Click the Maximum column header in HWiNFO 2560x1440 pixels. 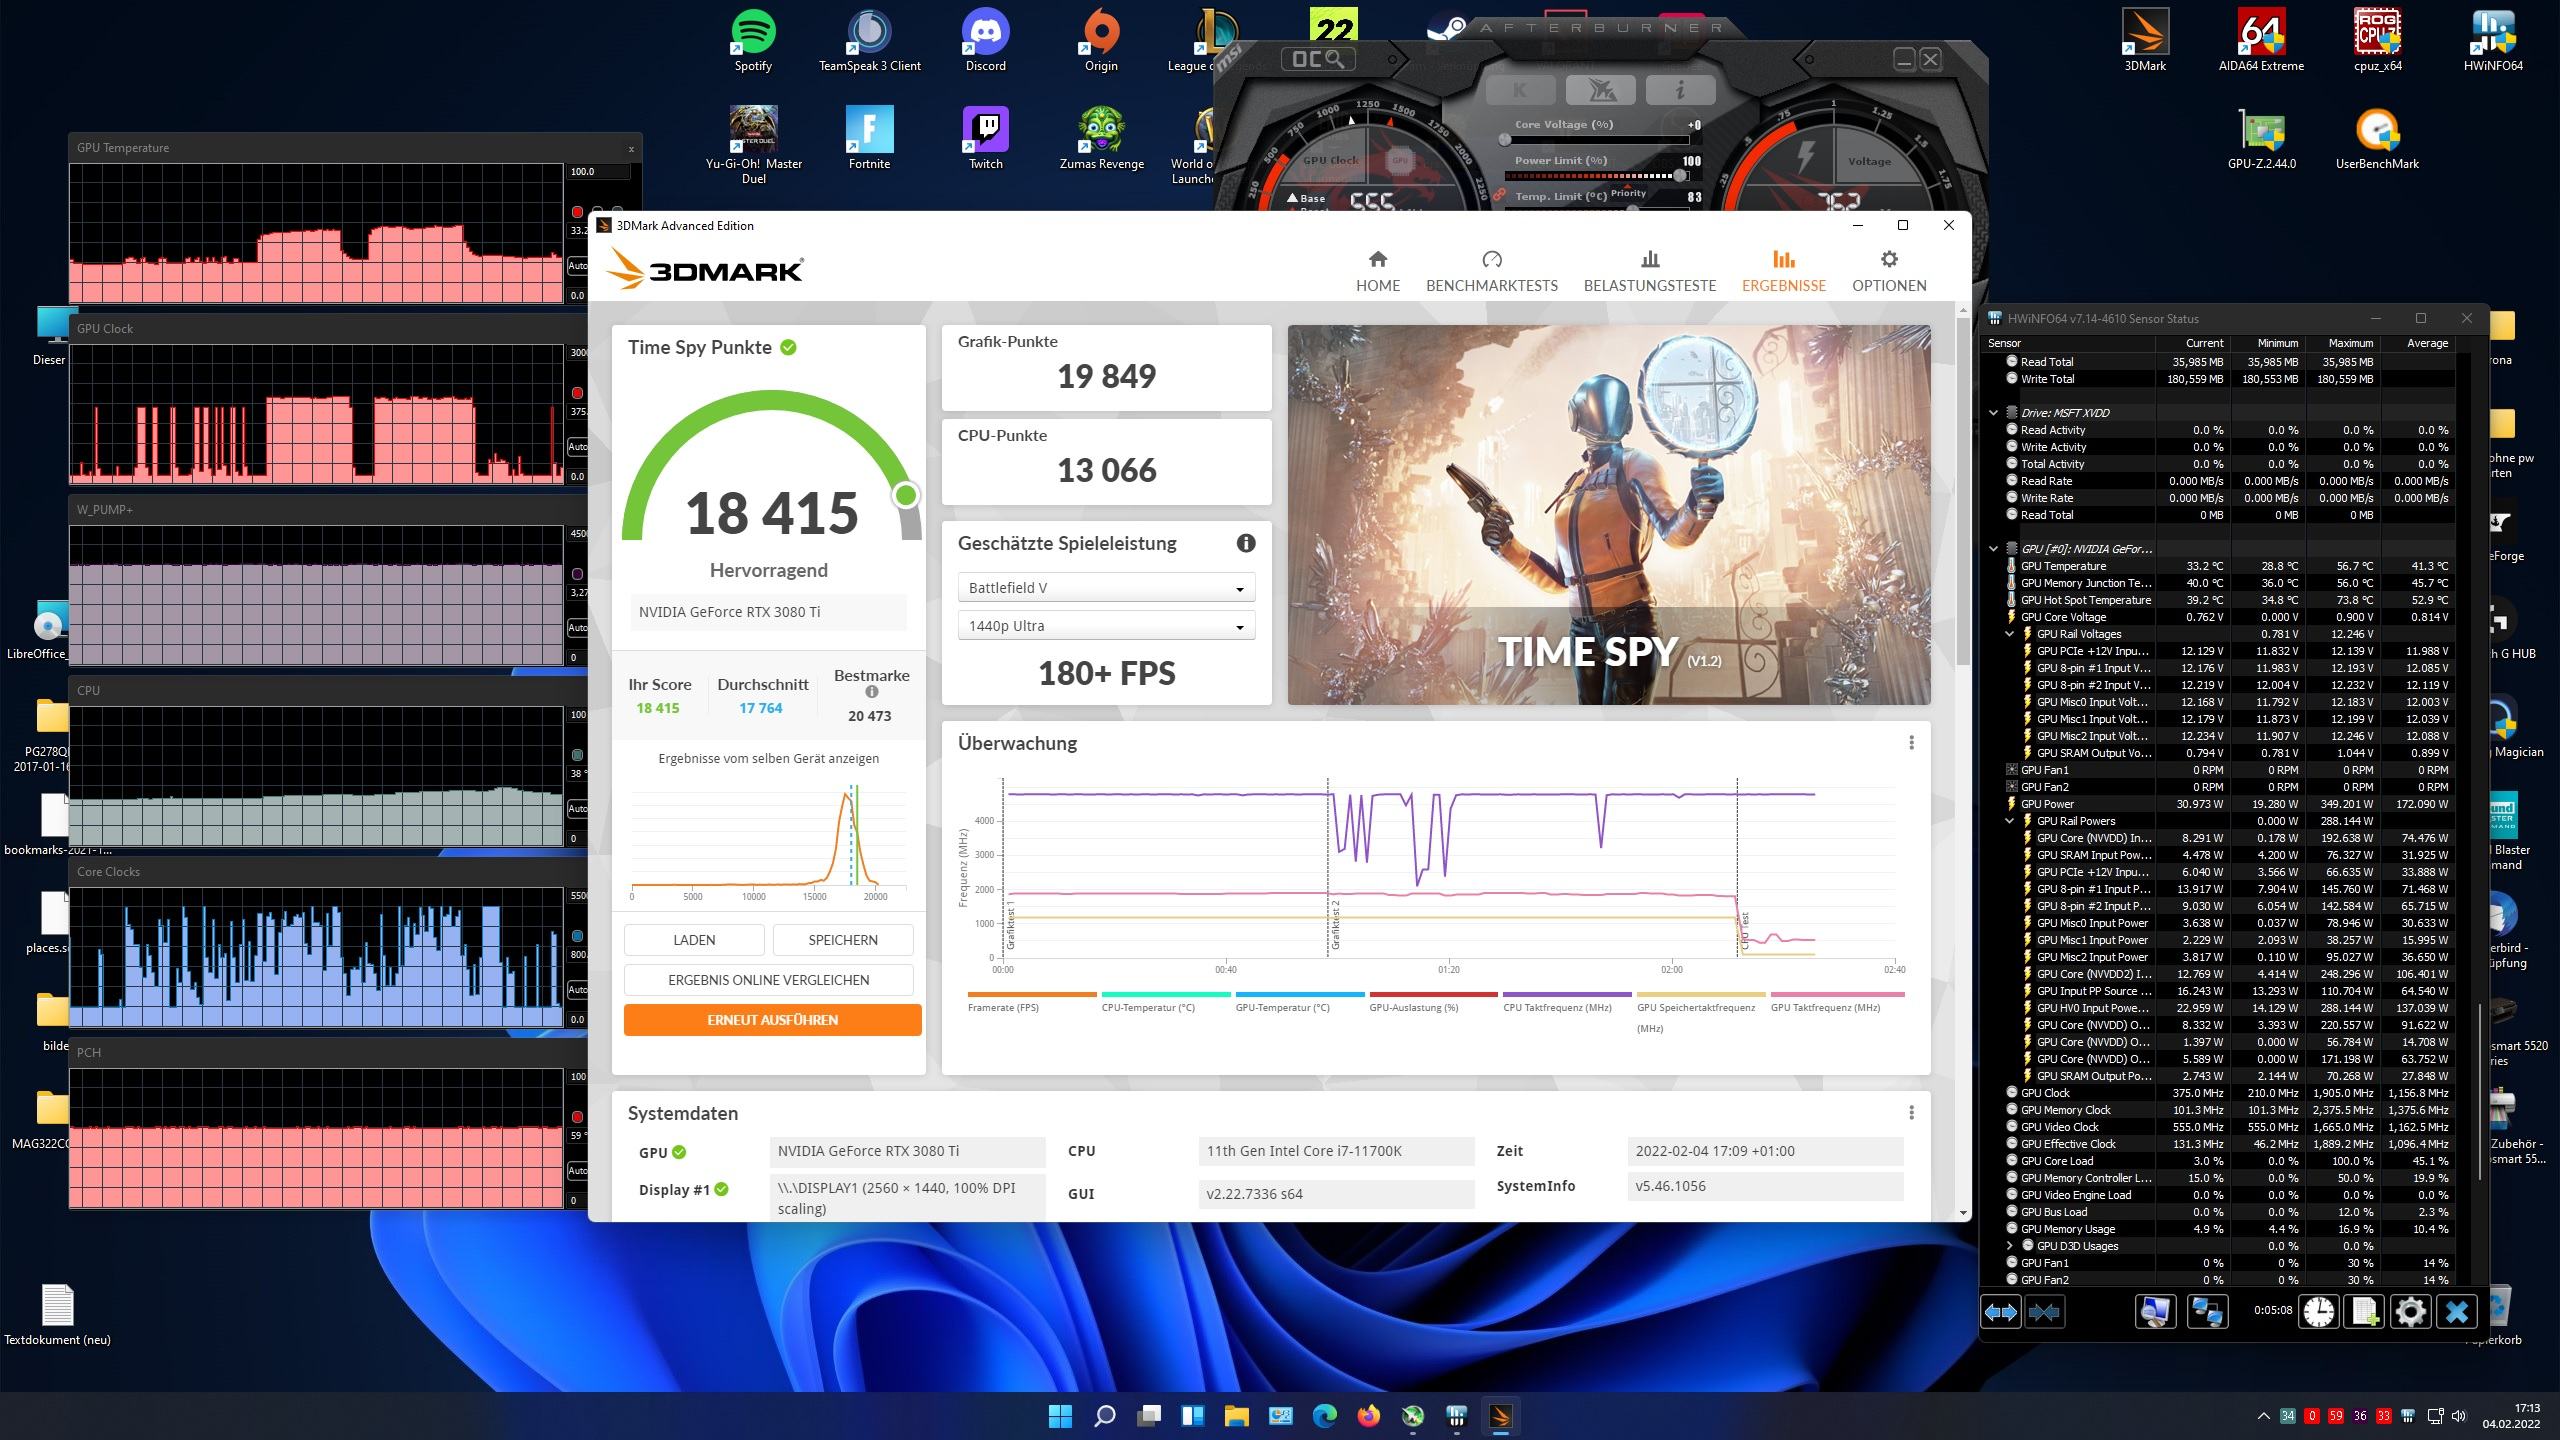click(2342, 343)
